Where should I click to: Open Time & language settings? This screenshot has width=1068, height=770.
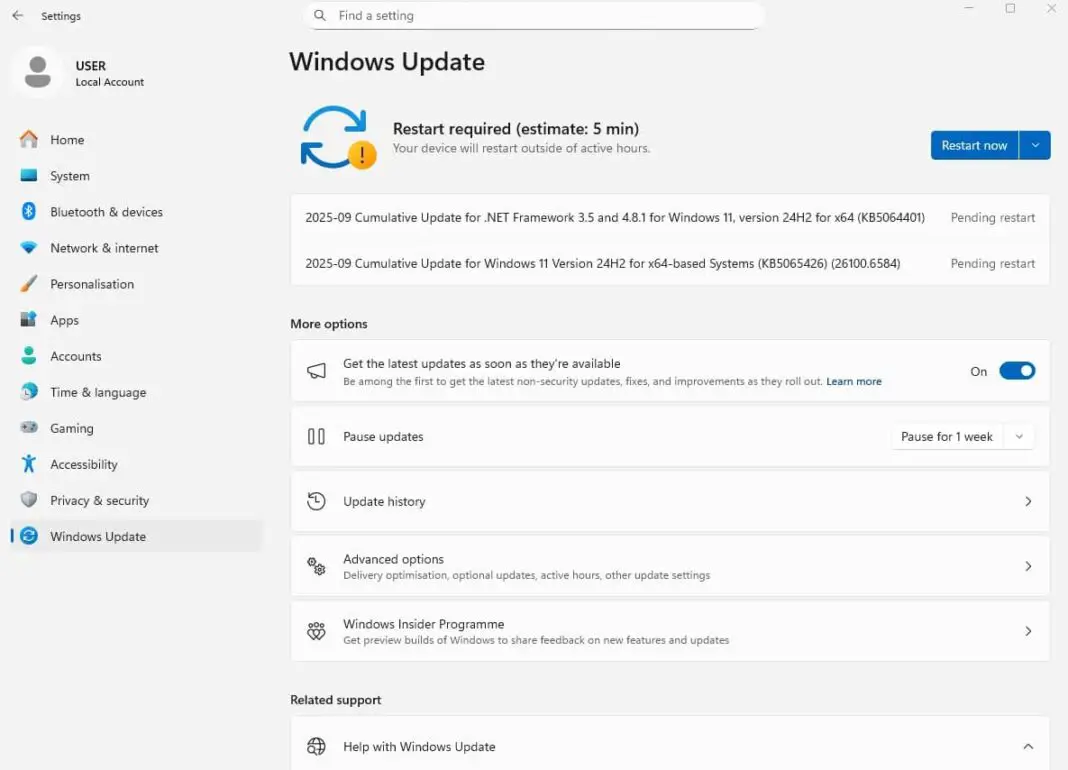(x=98, y=391)
